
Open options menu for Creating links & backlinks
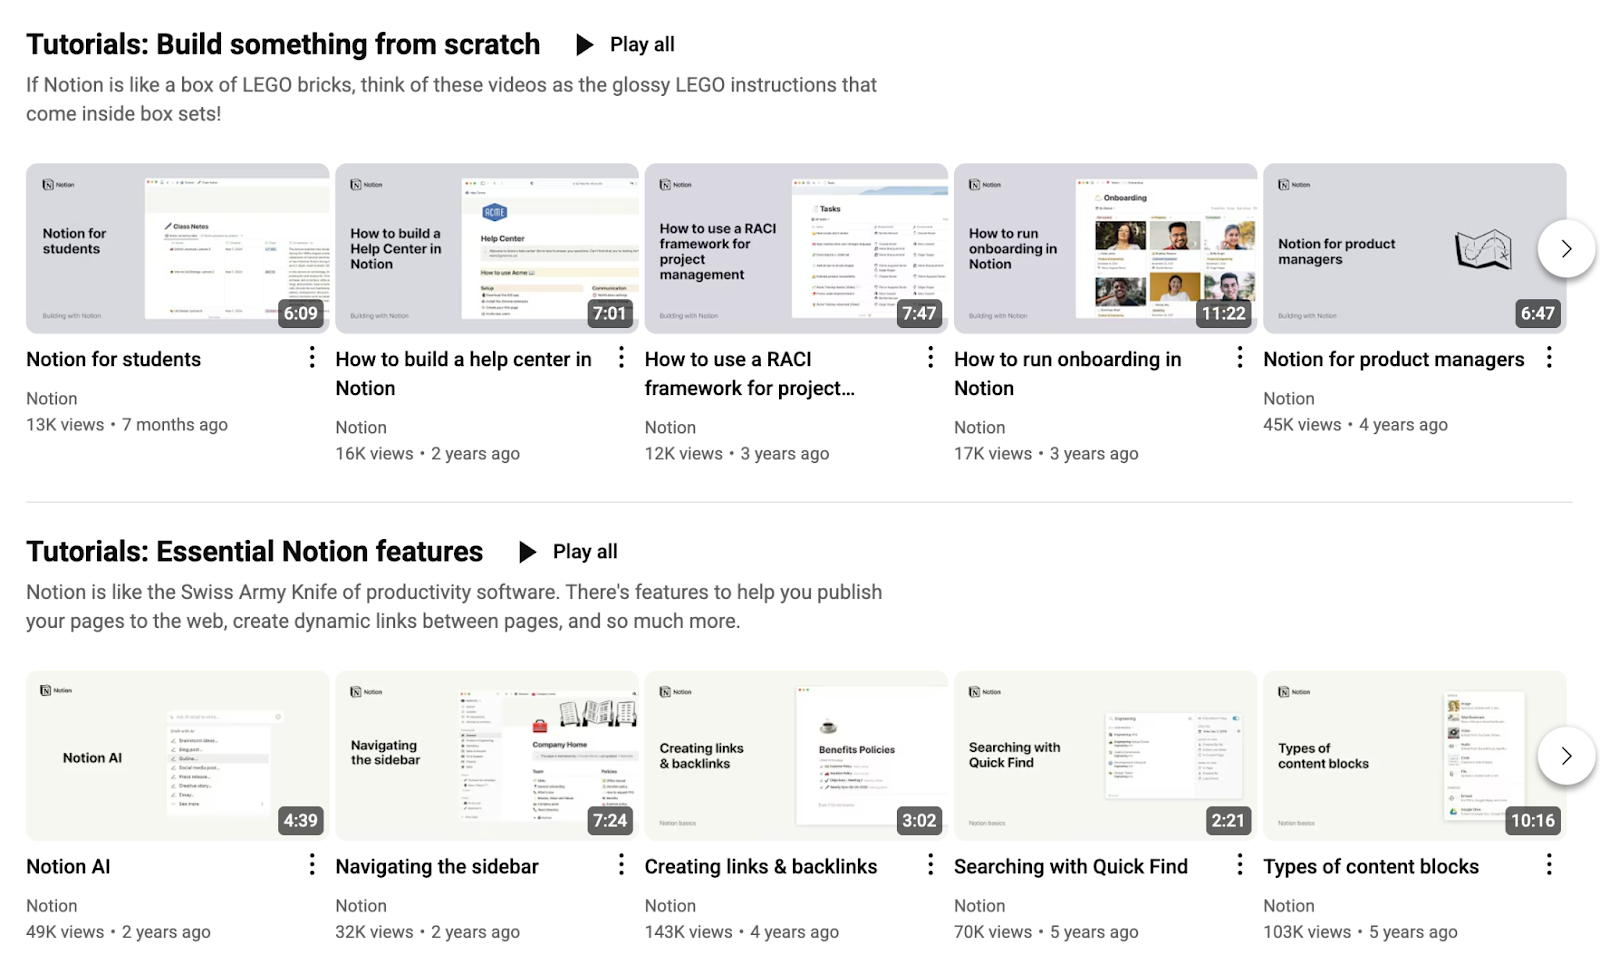coord(930,865)
